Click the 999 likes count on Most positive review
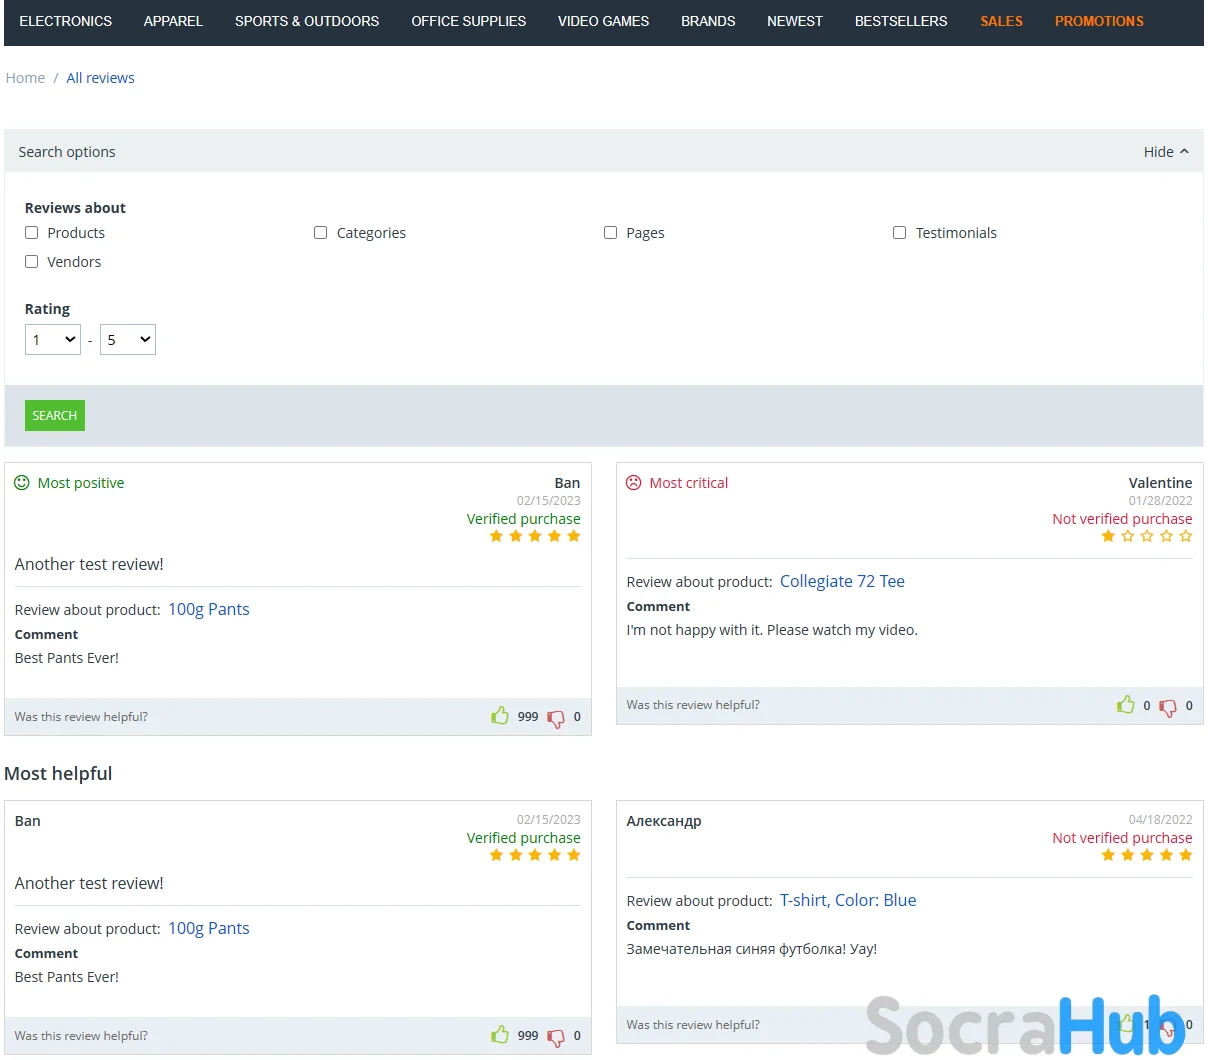 point(528,717)
